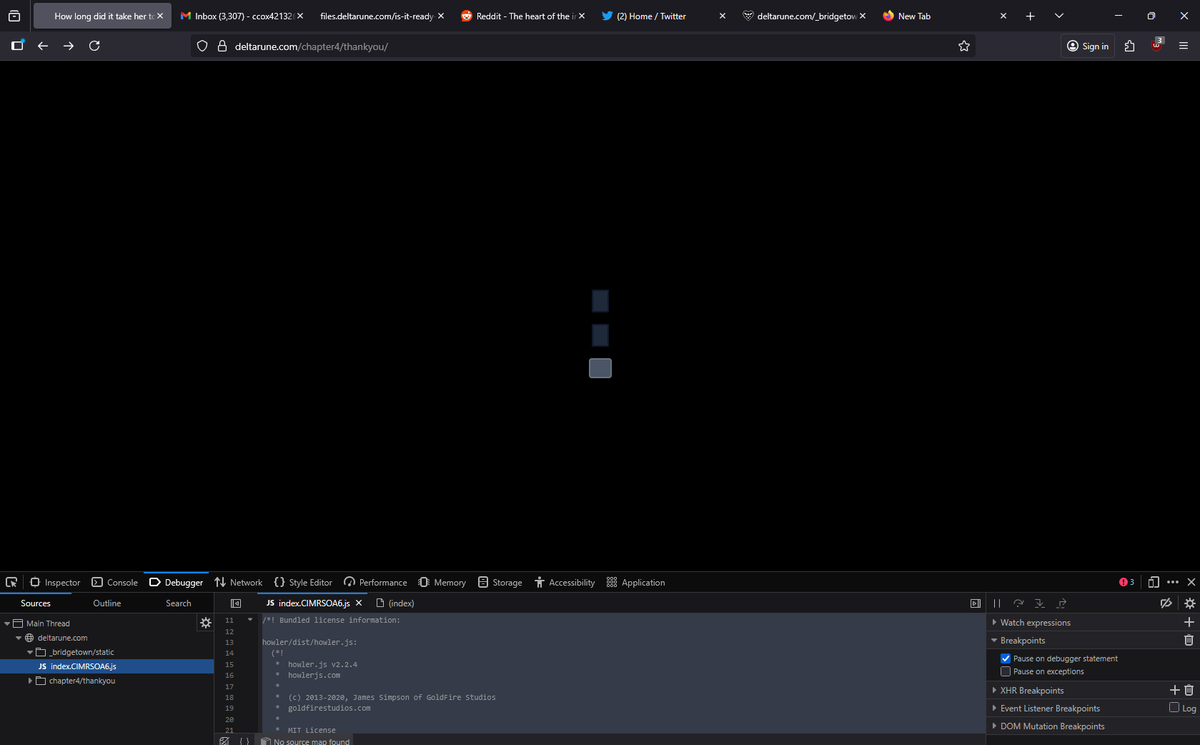This screenshot has height=745, width=1200.
Task: Collapse the _bridgetown/static folder
Action: click(x=29, y=652)
